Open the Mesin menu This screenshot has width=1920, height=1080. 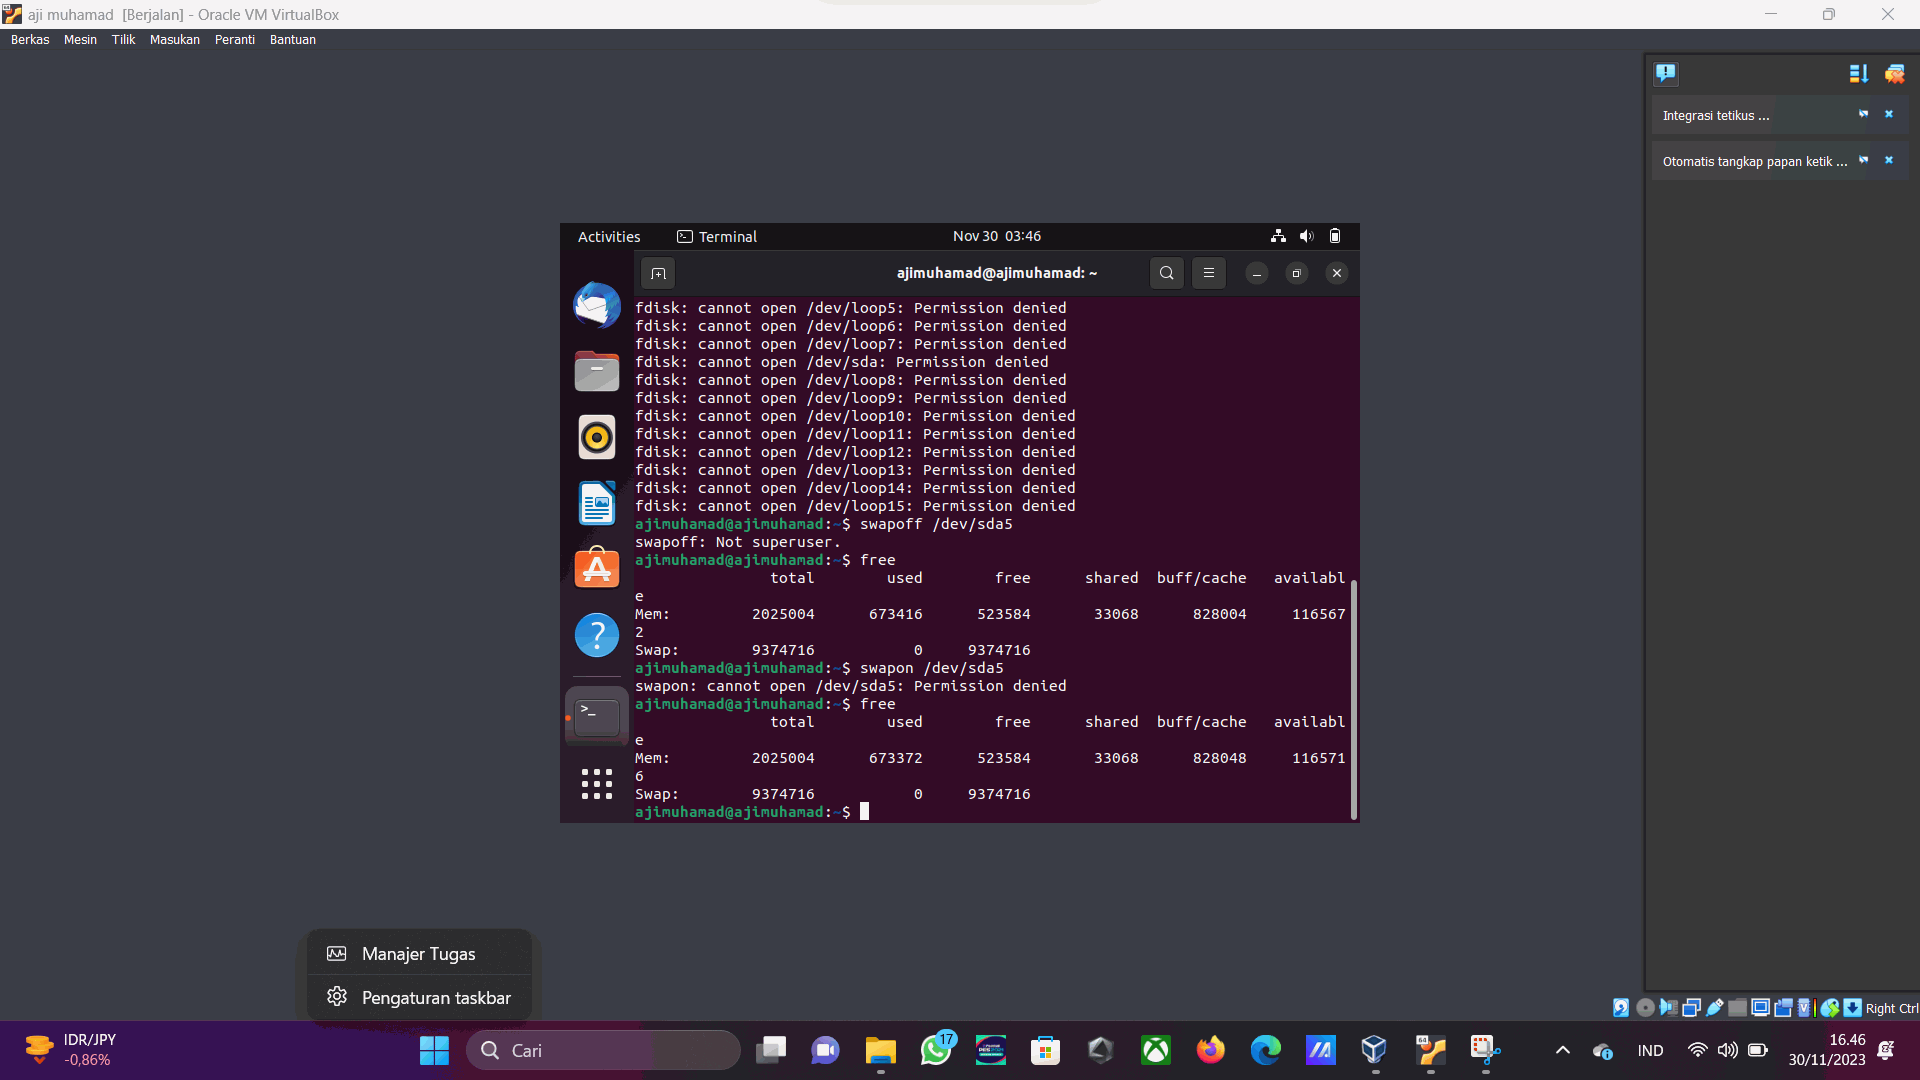coord(80,40)
